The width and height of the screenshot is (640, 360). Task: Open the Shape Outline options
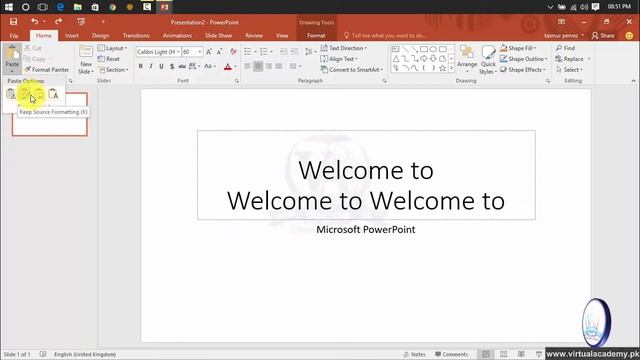click(524, 59)
